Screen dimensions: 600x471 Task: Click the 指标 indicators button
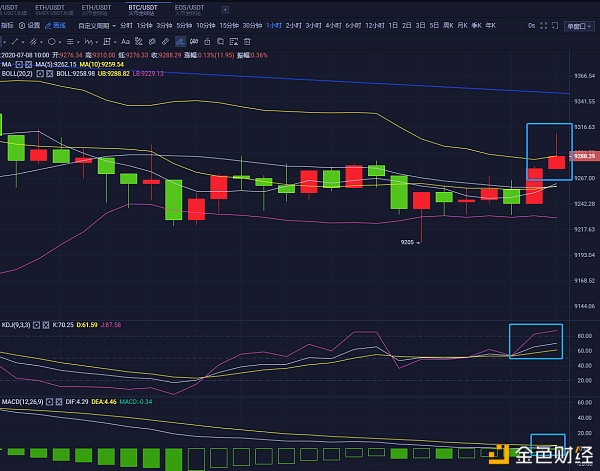click(8, 23)
